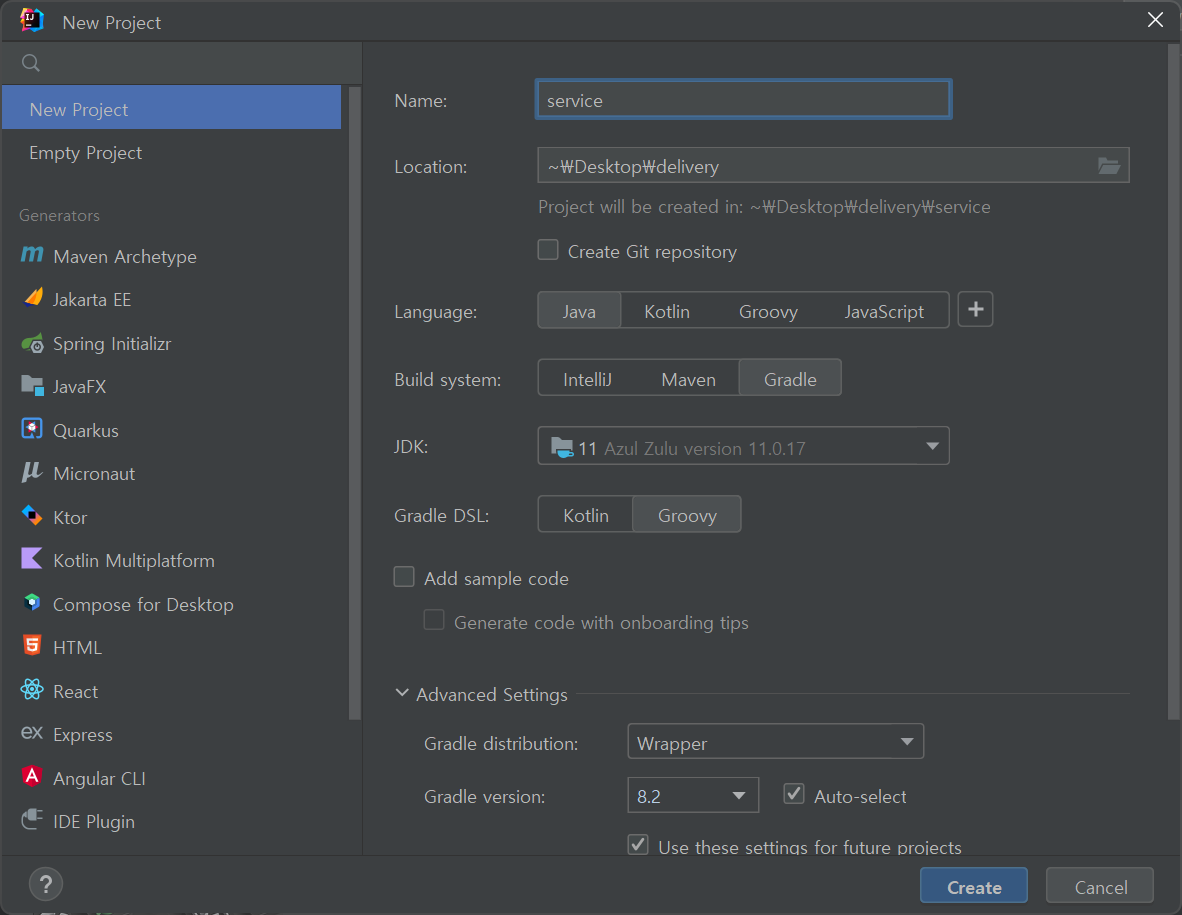The height and width of the screenshot is (915, 1182).
Task: Click the Micronaut mu icon
Action: [x=32, y=472]
